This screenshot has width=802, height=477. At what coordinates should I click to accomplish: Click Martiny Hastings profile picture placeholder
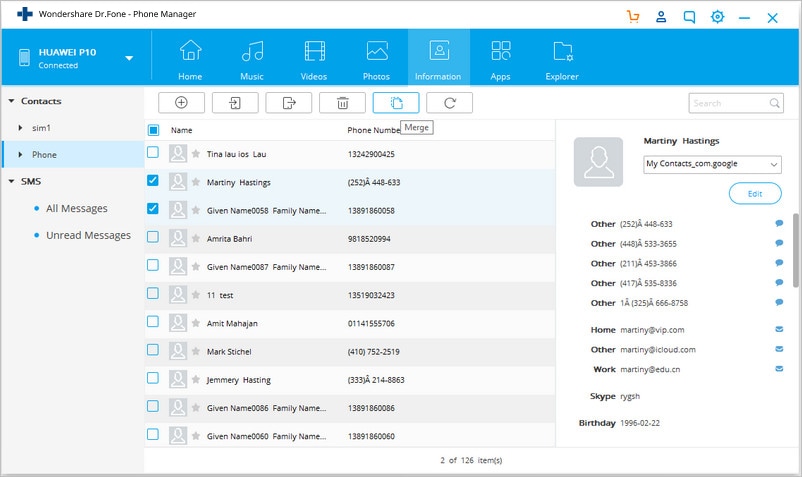pyautogui.click(x=598, y=162)
